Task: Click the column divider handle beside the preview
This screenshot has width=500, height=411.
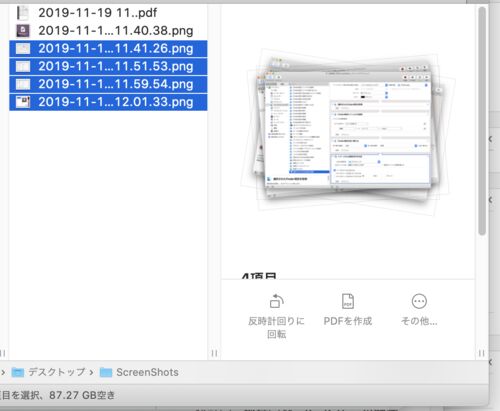Action: [x=214, y=353]
